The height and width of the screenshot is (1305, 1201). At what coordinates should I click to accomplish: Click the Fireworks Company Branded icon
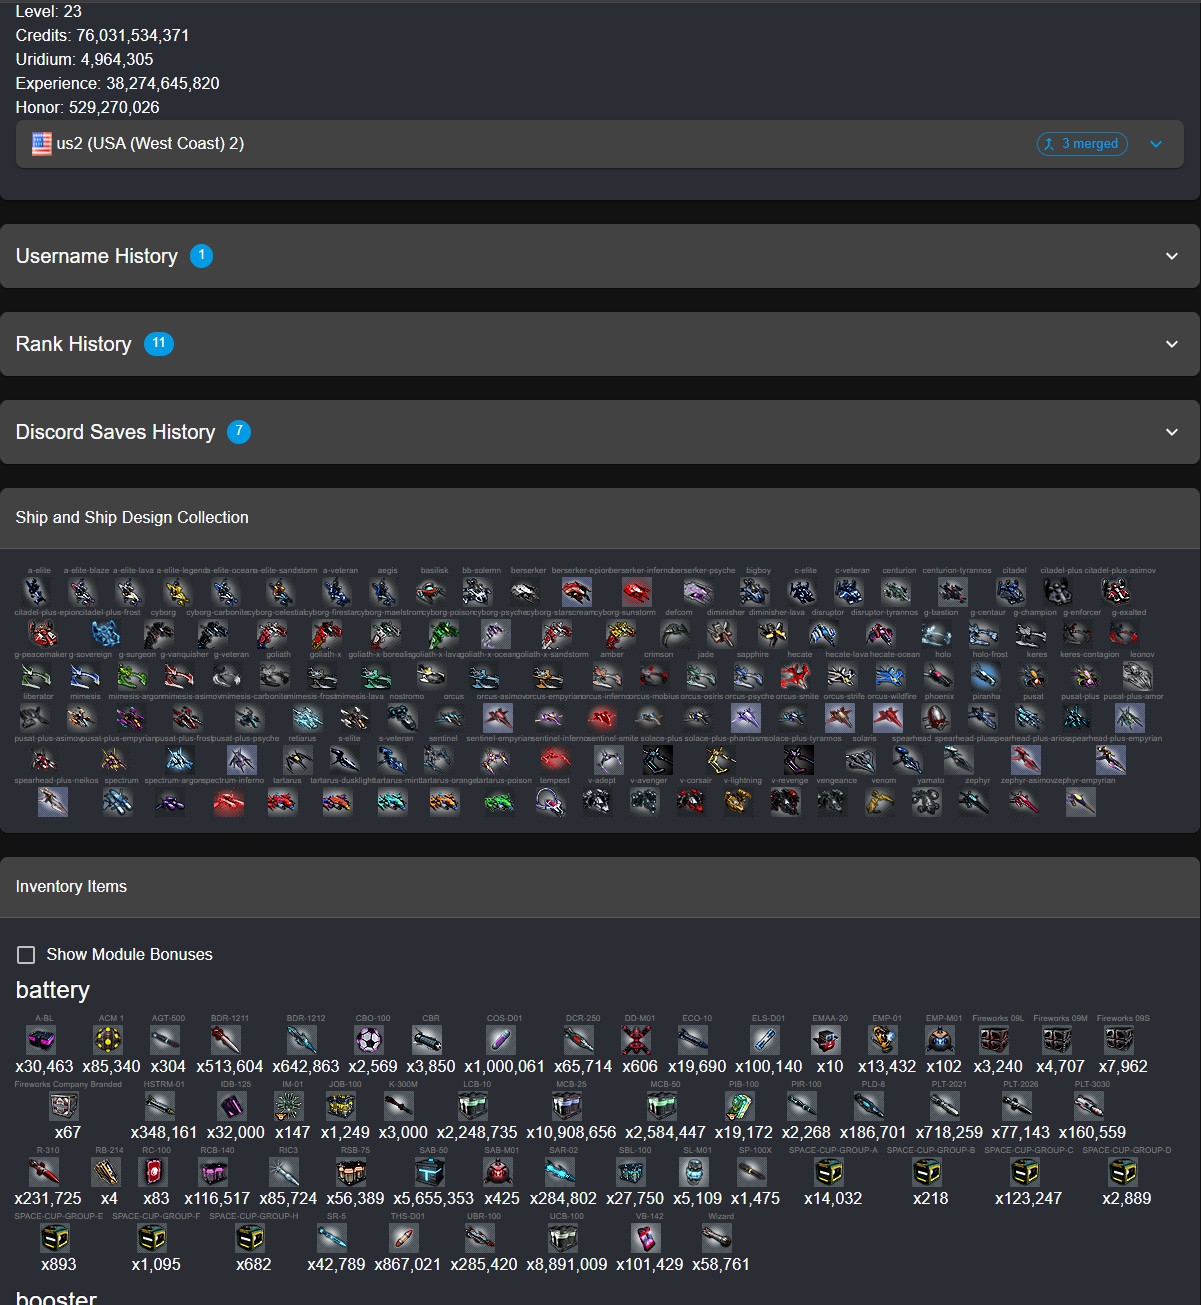click(x=64, y=1106)
